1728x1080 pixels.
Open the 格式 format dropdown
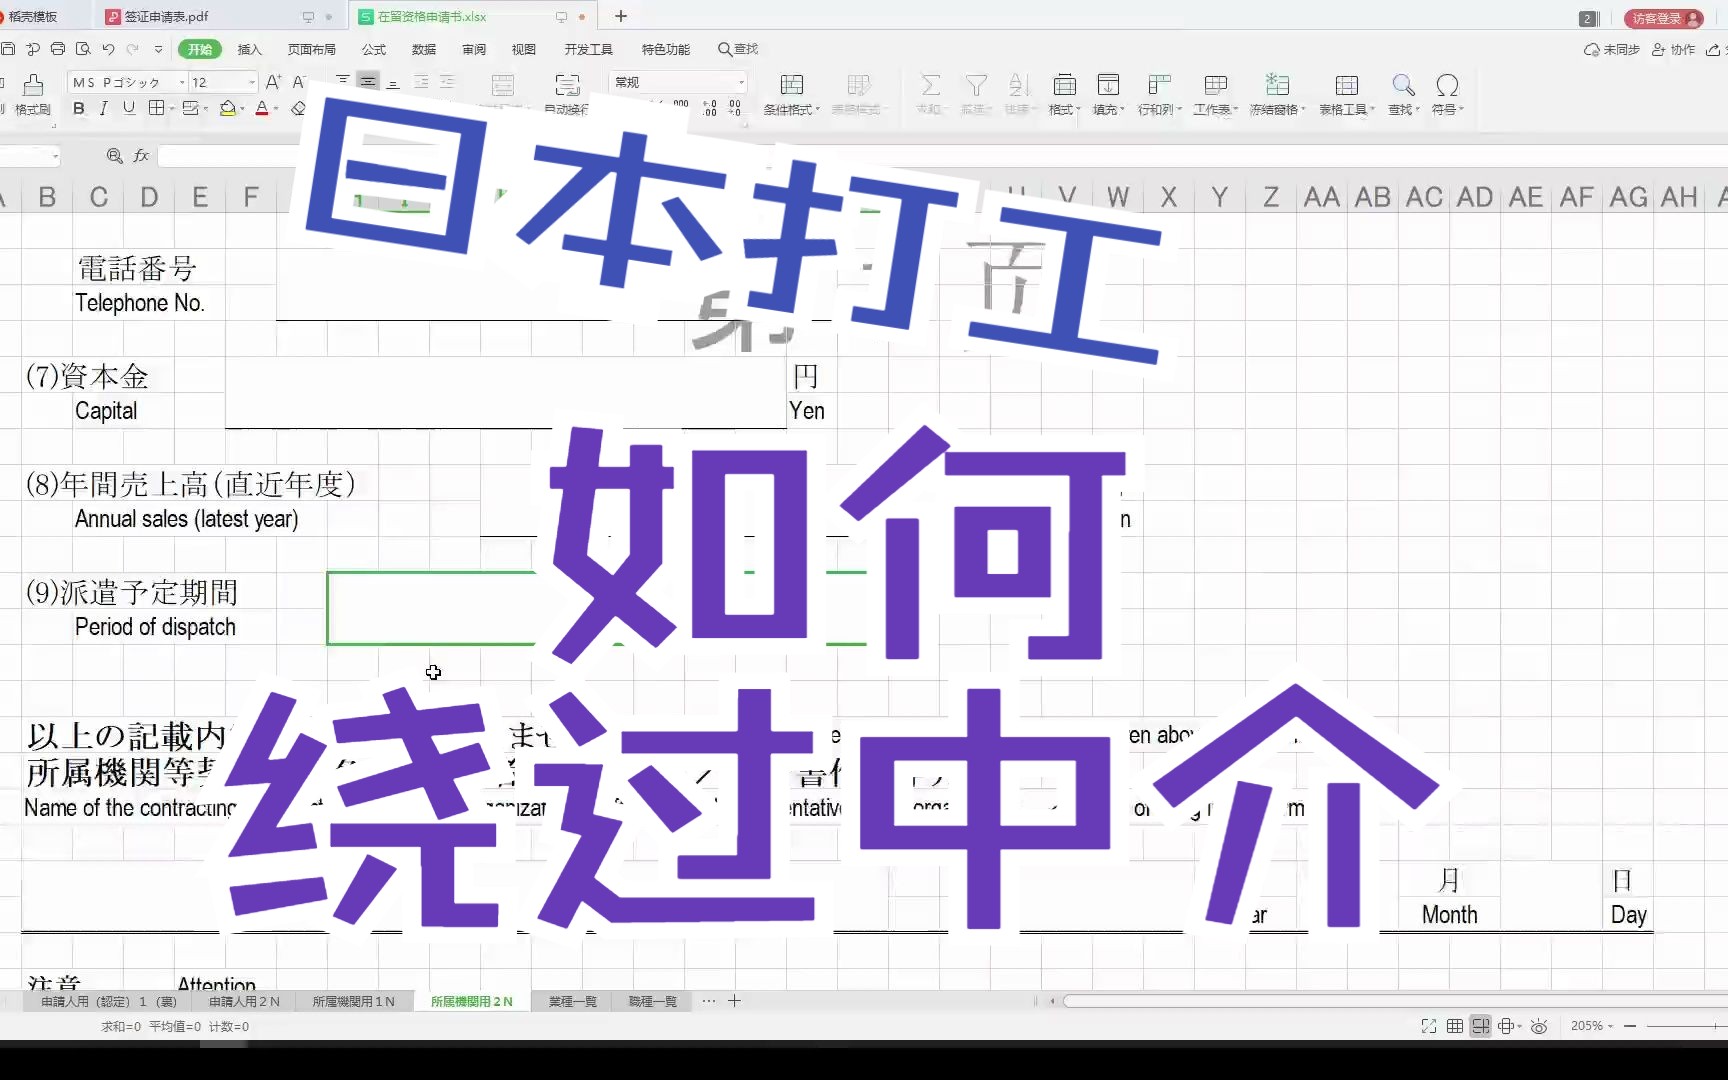tap(1065, 95)
